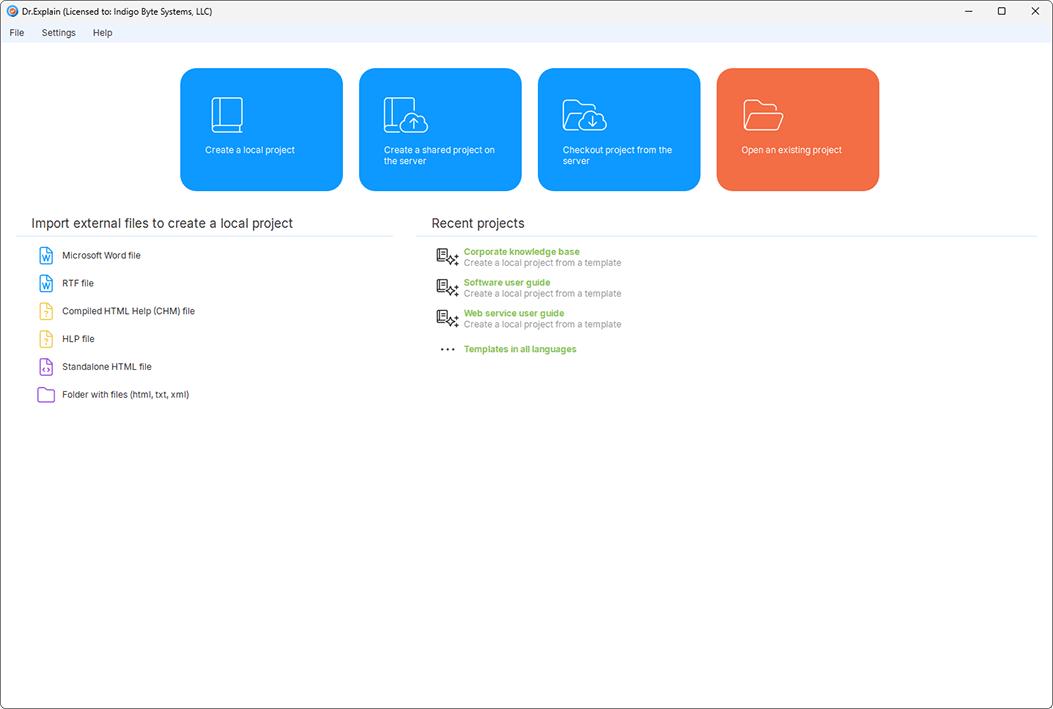Click subtitle text under Corporate knowledge base
Viewport: 1053px width, 709px height.
[x=542, y=263]
